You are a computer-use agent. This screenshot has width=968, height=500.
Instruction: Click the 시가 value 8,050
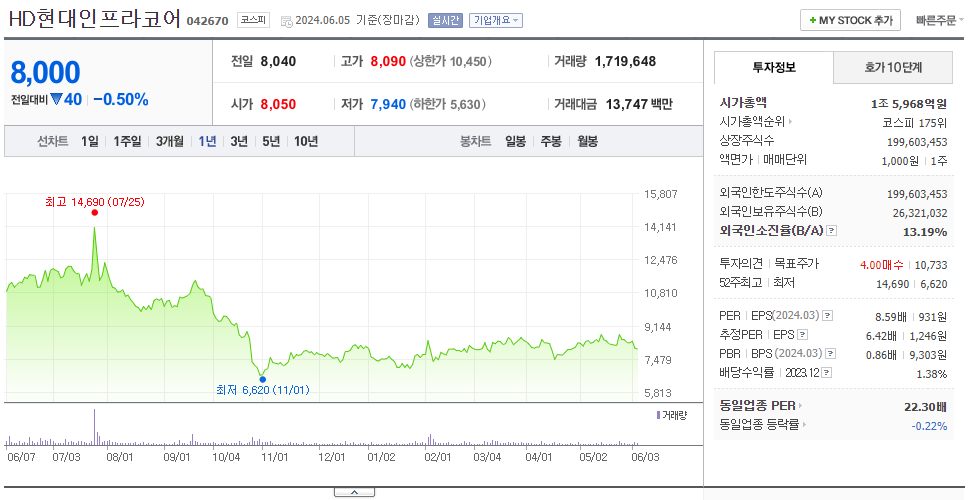click(278, 104)
